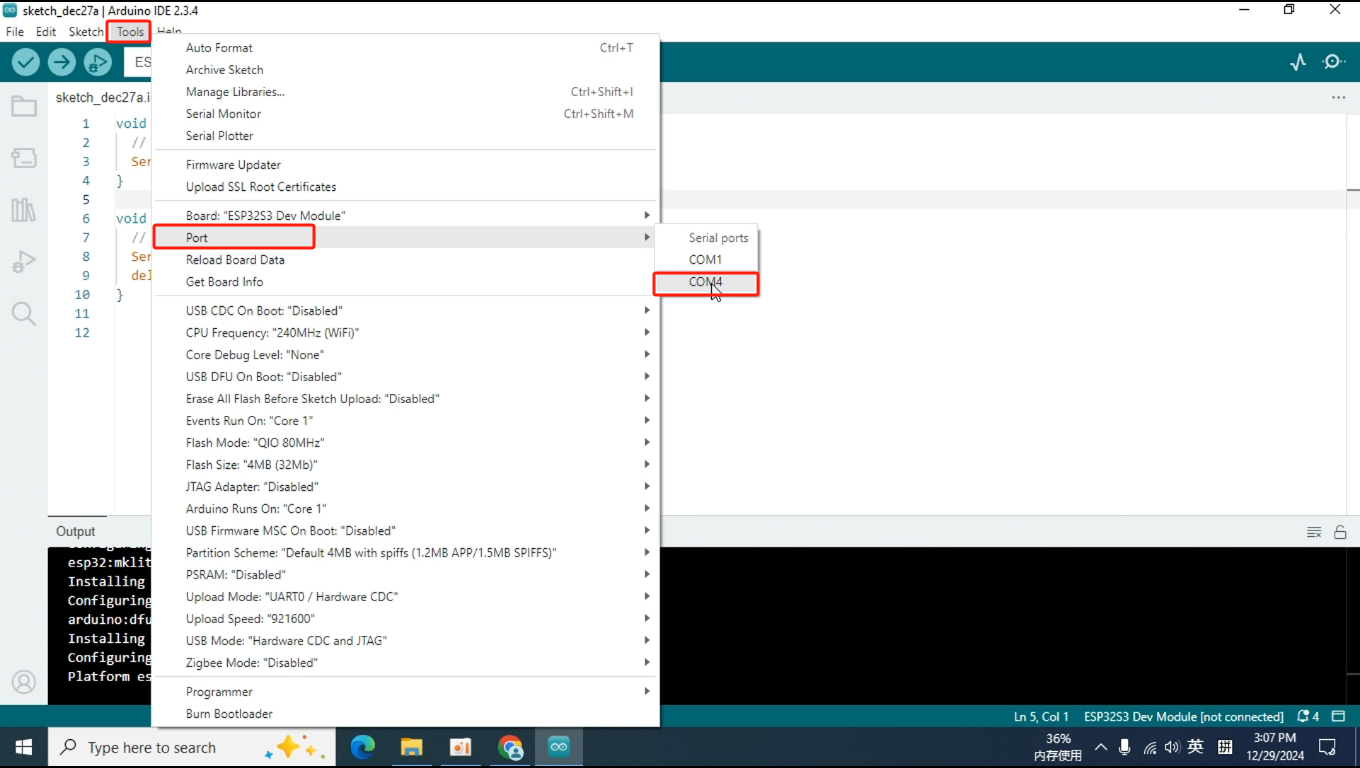Click the microphone tray icon

1125,747
